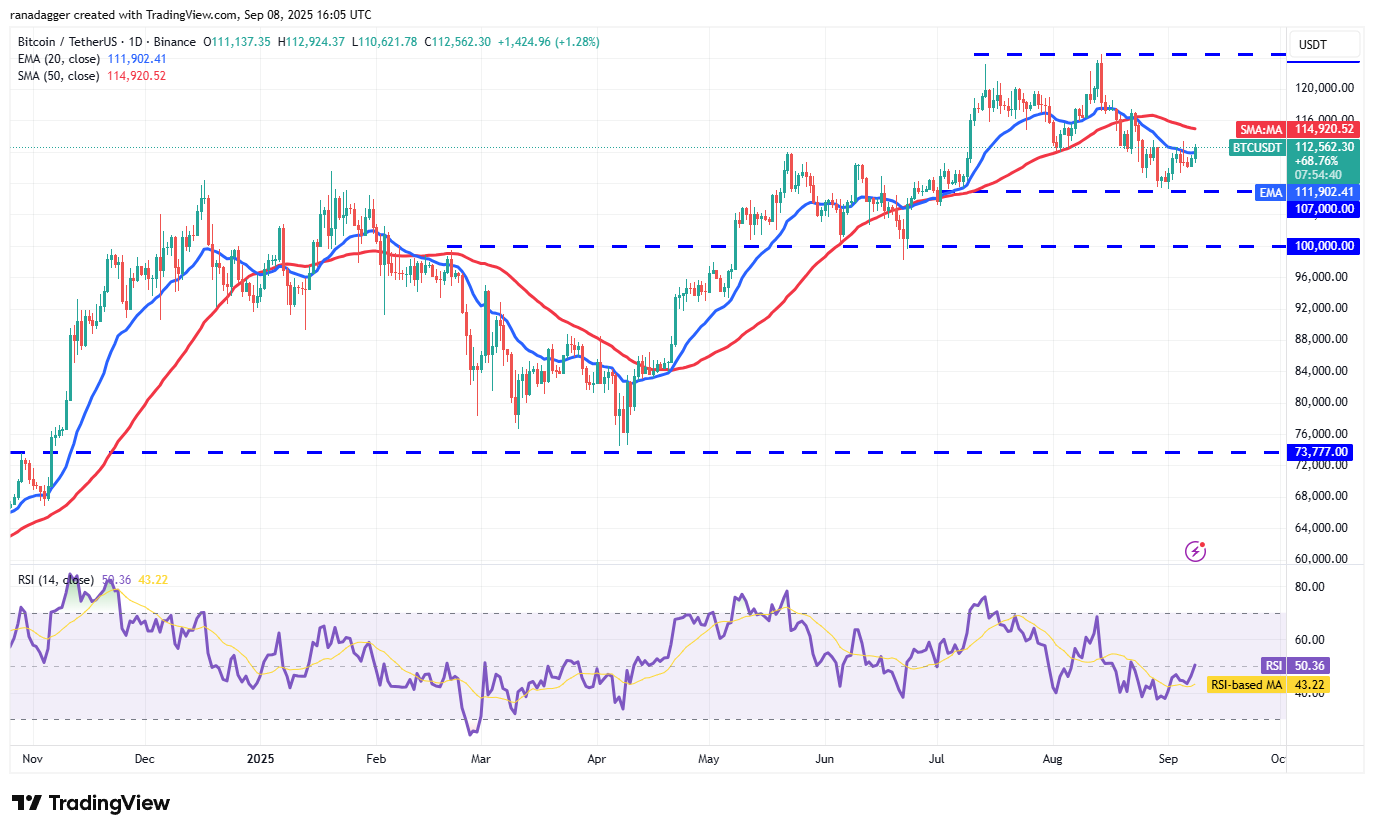Click the lightning bolt quick-action icon on the chart
Image resolution: width=1374 pixels, height=833 pixels.
point(1196,550)
